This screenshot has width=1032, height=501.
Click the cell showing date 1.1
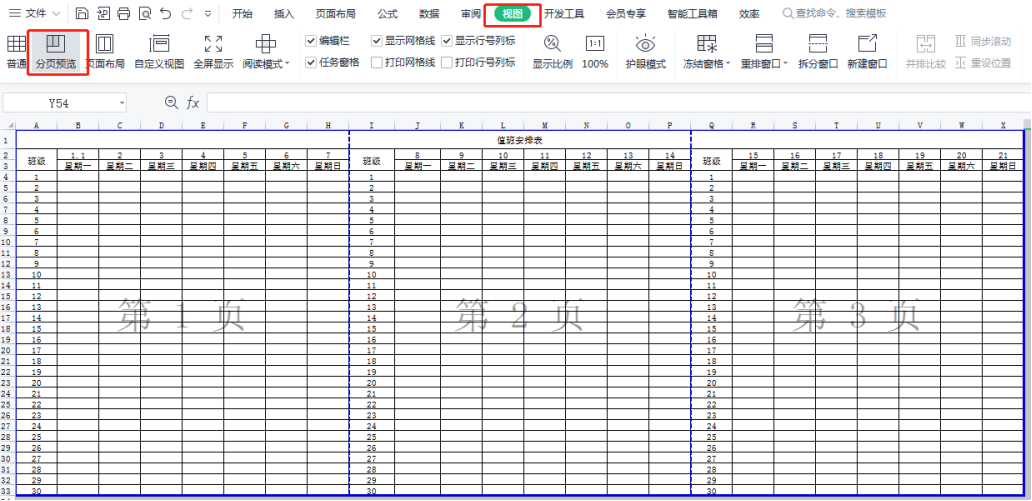(78, 155)
